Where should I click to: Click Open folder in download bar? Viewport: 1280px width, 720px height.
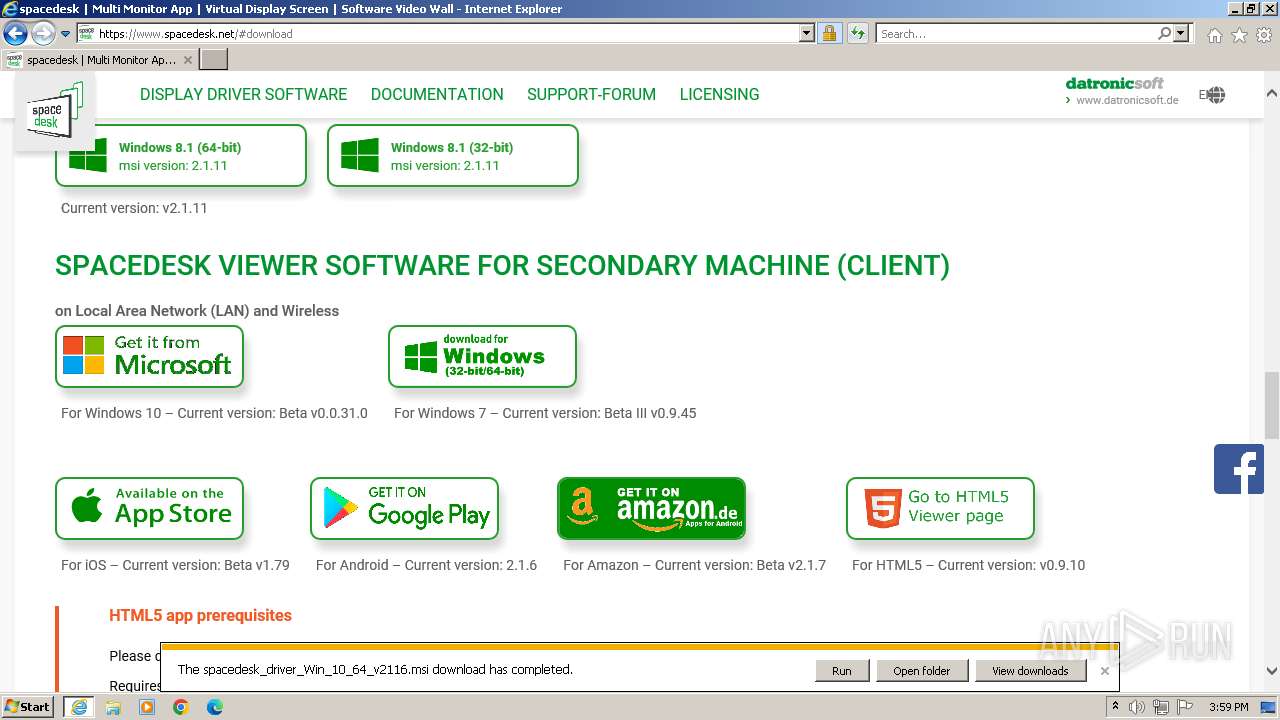[x=922, y=671]
